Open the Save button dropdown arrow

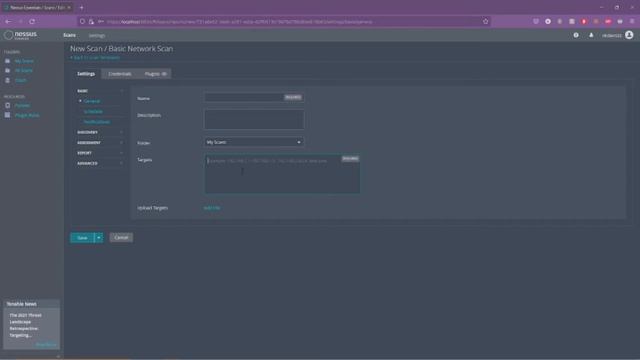pyautogui.click(x=99, y=238)
